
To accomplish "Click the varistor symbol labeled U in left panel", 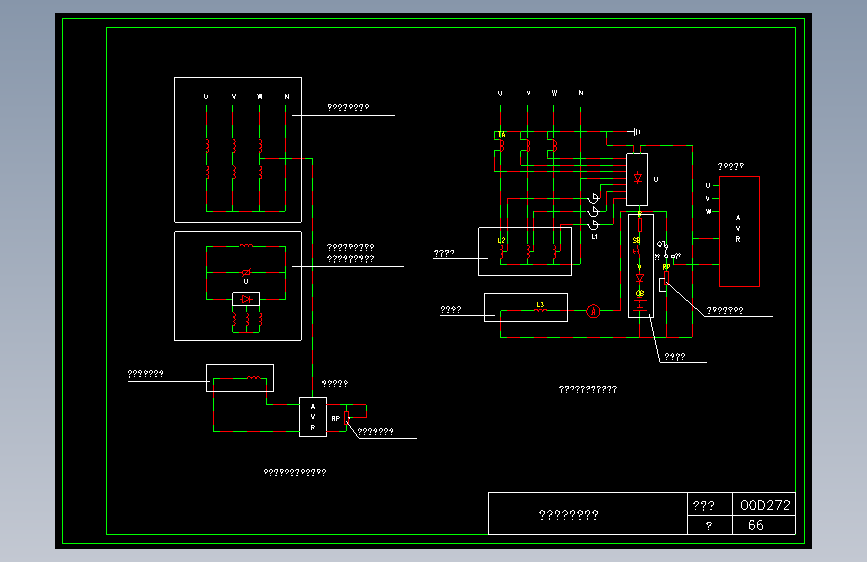I will pyautogui.click(x=246, y=272).
